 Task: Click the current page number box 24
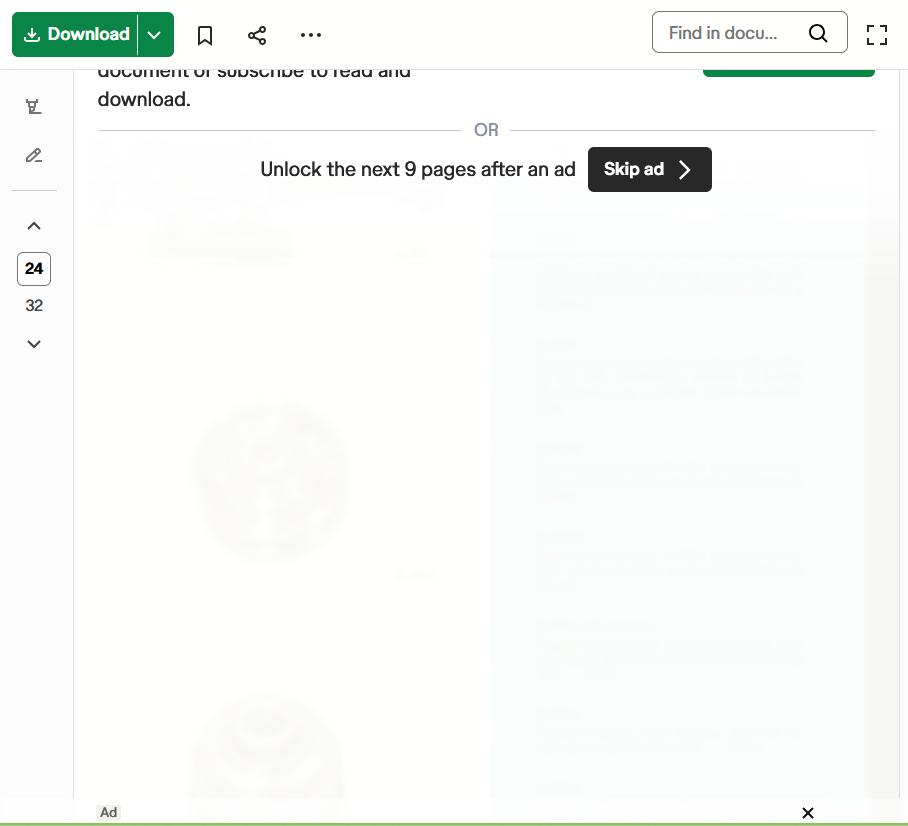[34, 269]
